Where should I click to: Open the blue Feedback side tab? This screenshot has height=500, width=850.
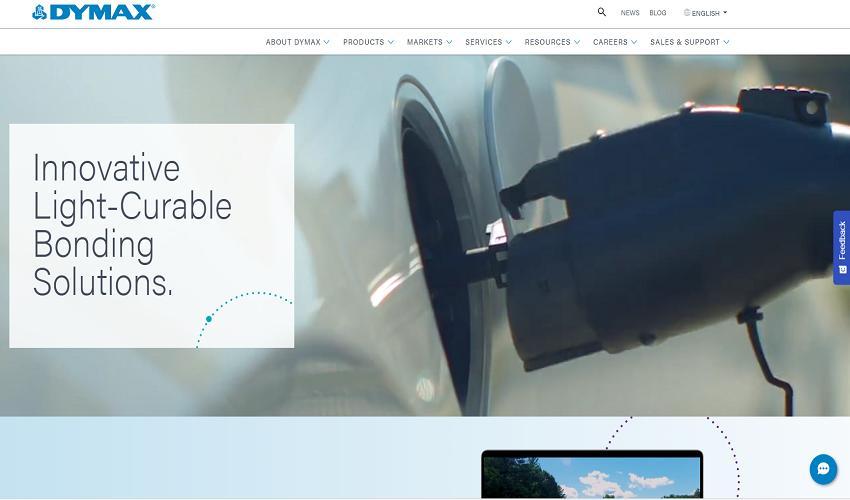coord(841,247)
